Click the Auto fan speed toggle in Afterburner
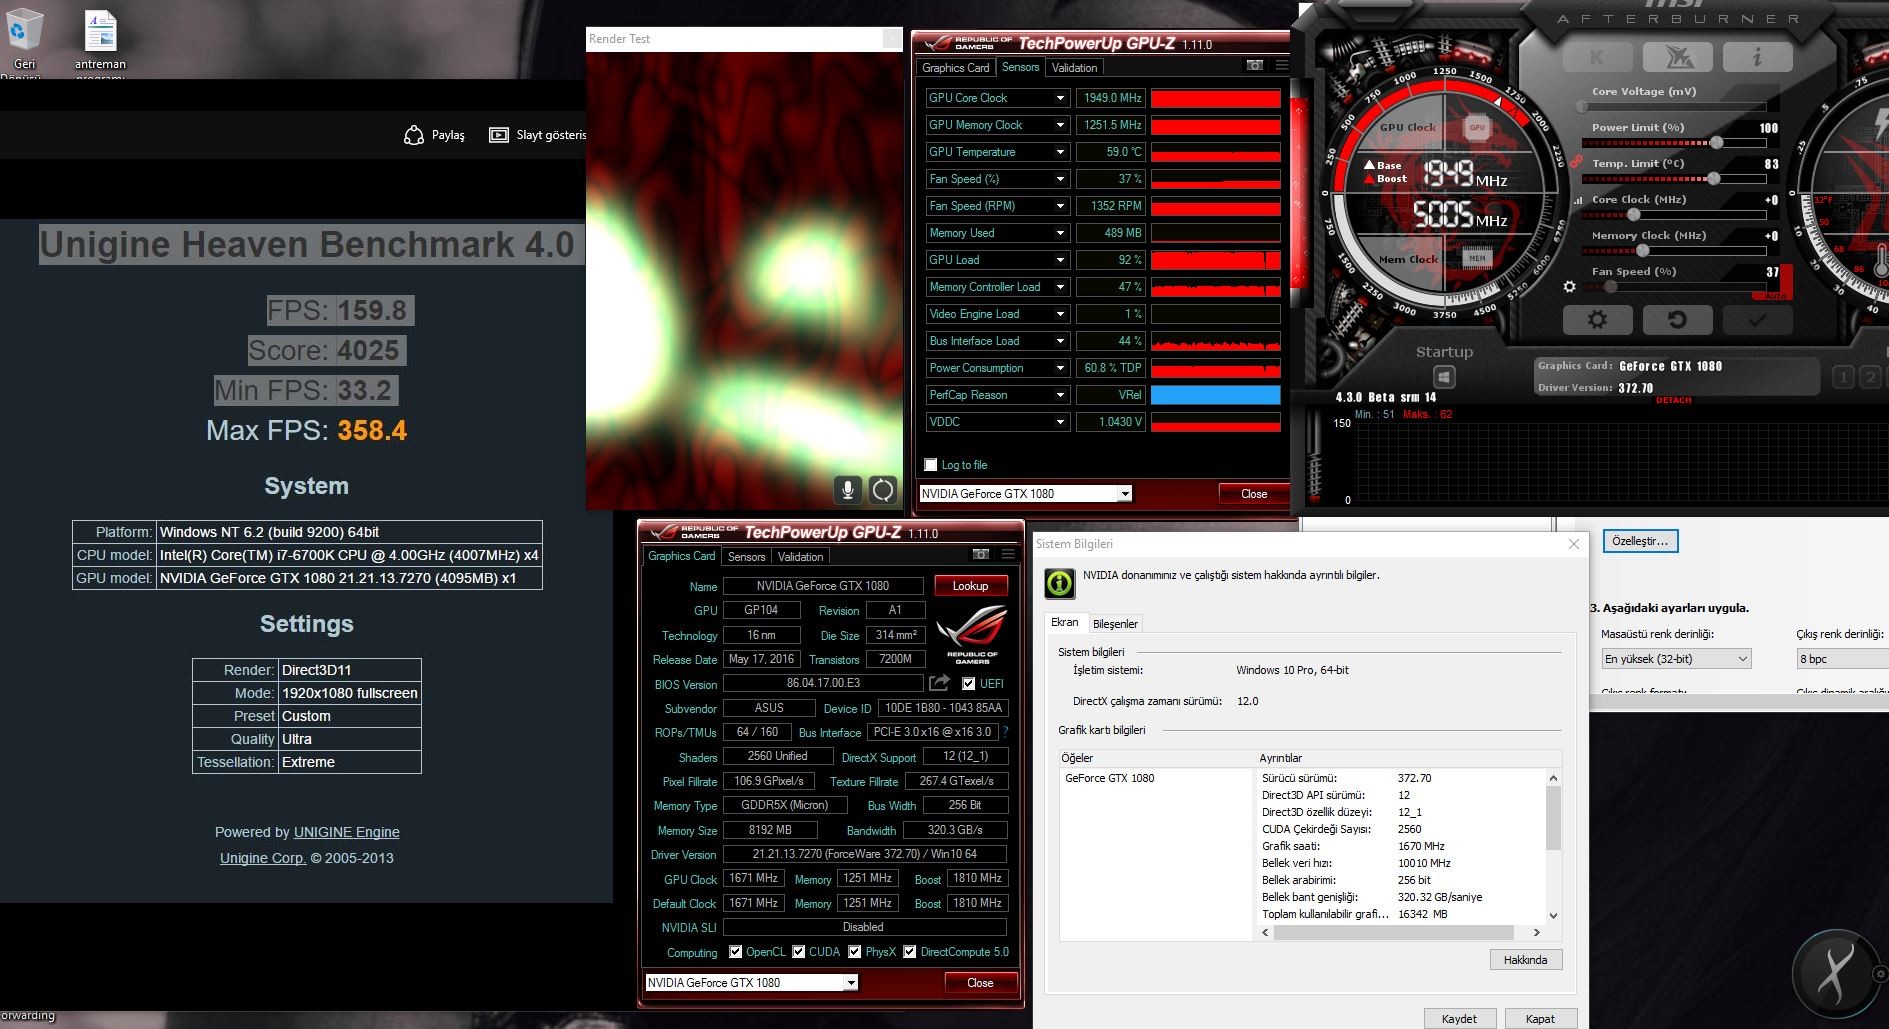Screen dimensions: 1889x1029 (x=1775, y=296)
